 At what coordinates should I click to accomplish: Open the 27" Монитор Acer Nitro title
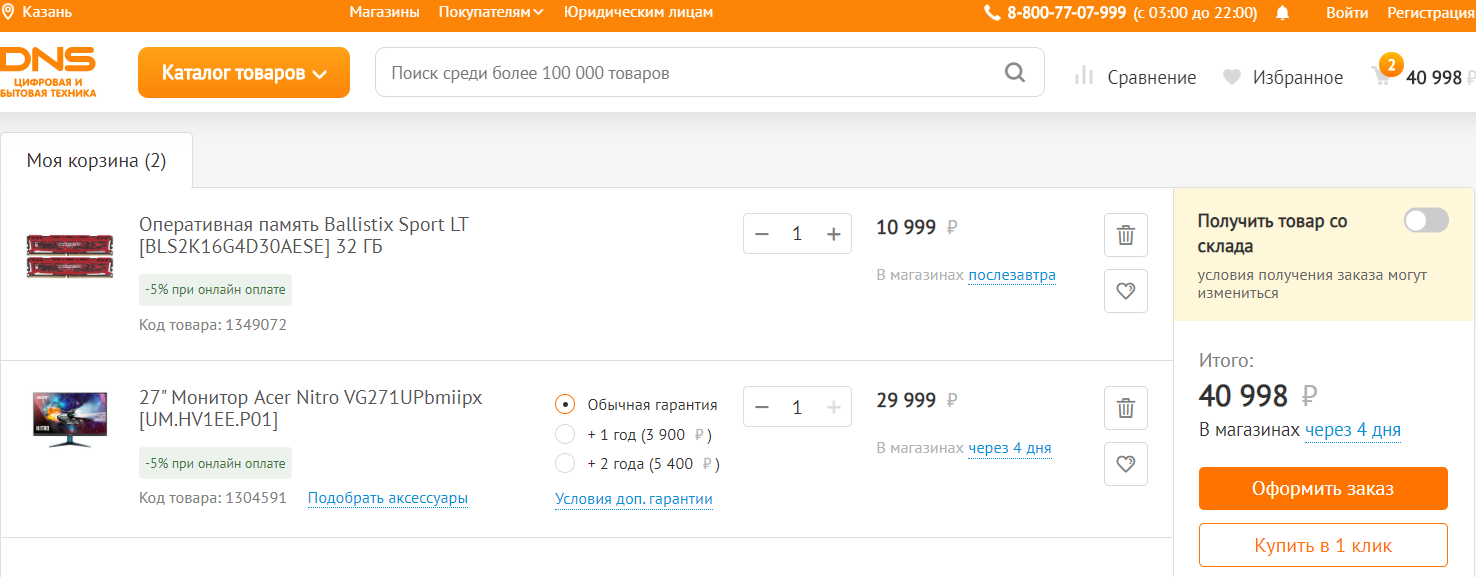click(x=311, y=408)
